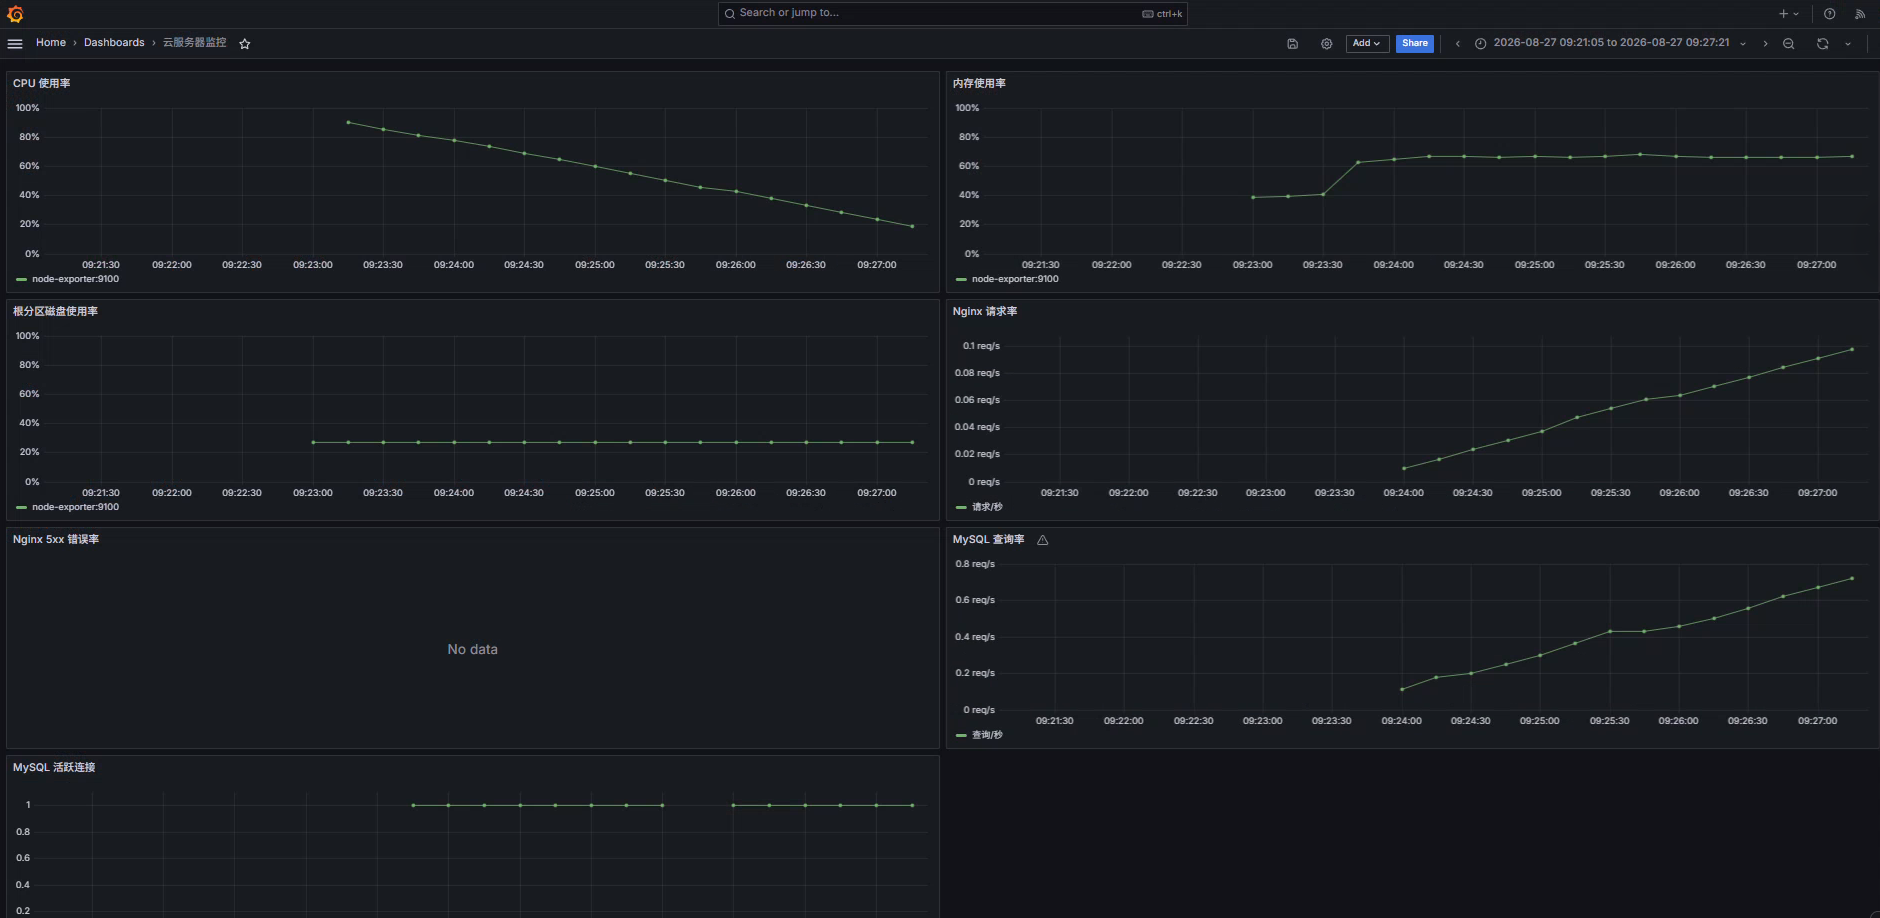Click the Nginx 5xx 错误率 panel title
This screenshot has height=918, width=1880.
pyautogui.click(x=56, y=540)
